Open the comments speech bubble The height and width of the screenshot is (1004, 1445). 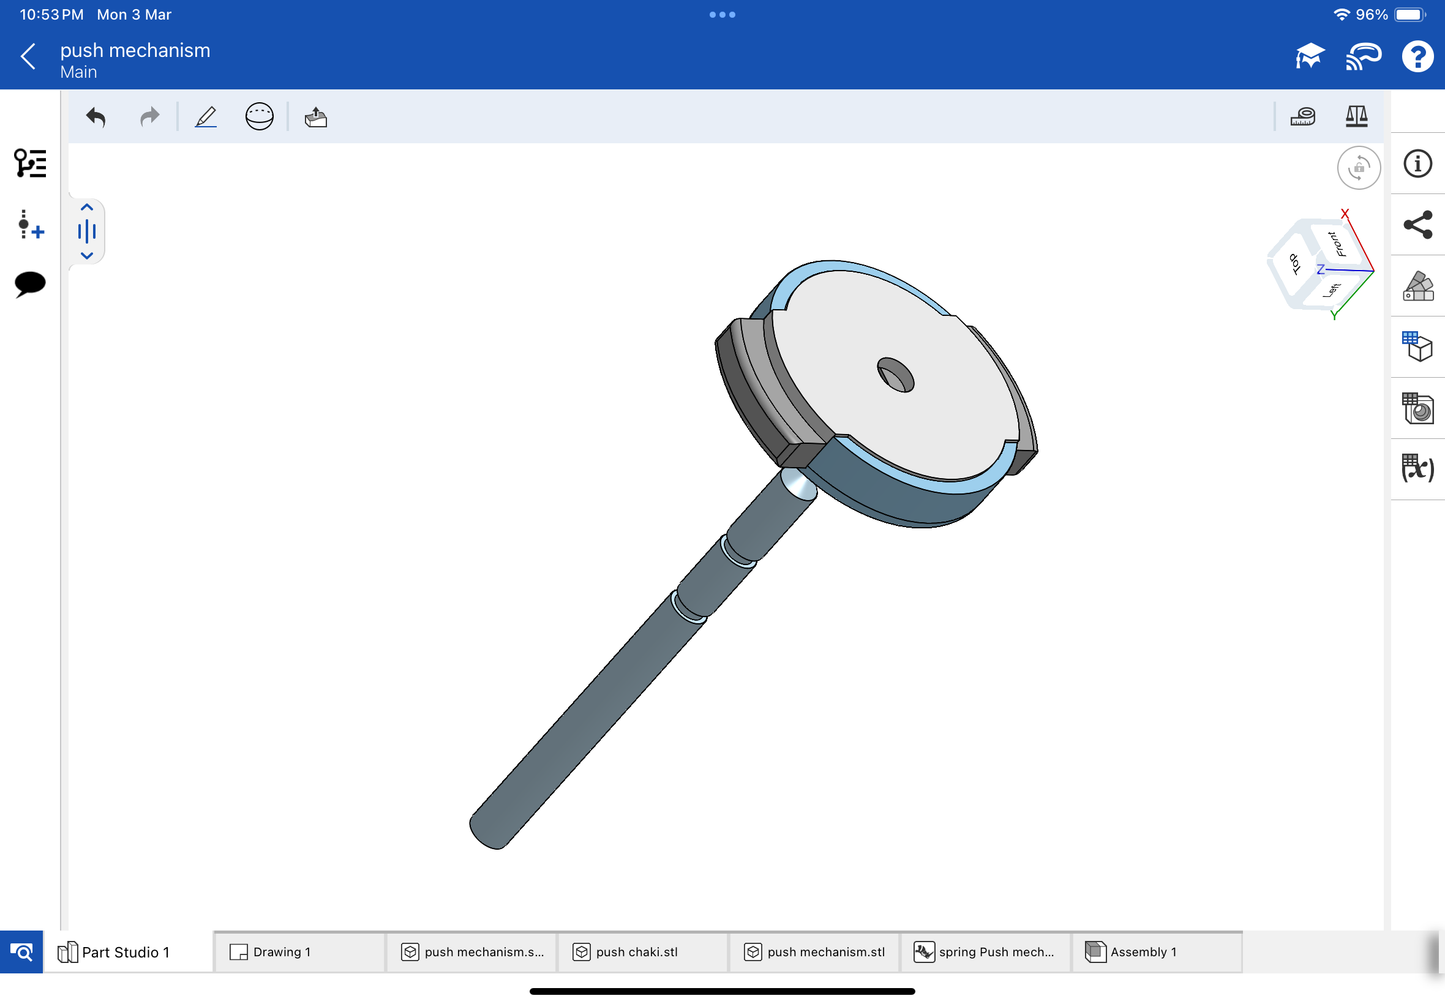30,284
